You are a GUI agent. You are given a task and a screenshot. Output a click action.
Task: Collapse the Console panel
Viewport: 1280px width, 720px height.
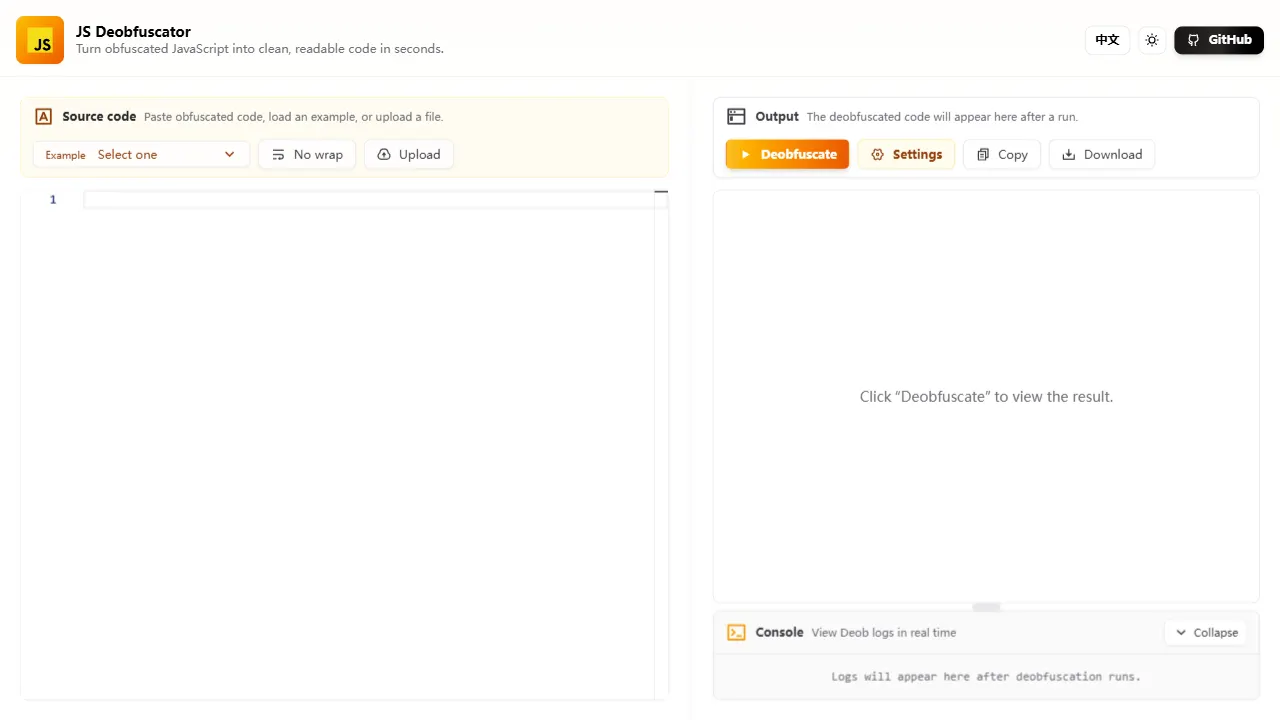pyautogui.click(x=1206, y=632)
